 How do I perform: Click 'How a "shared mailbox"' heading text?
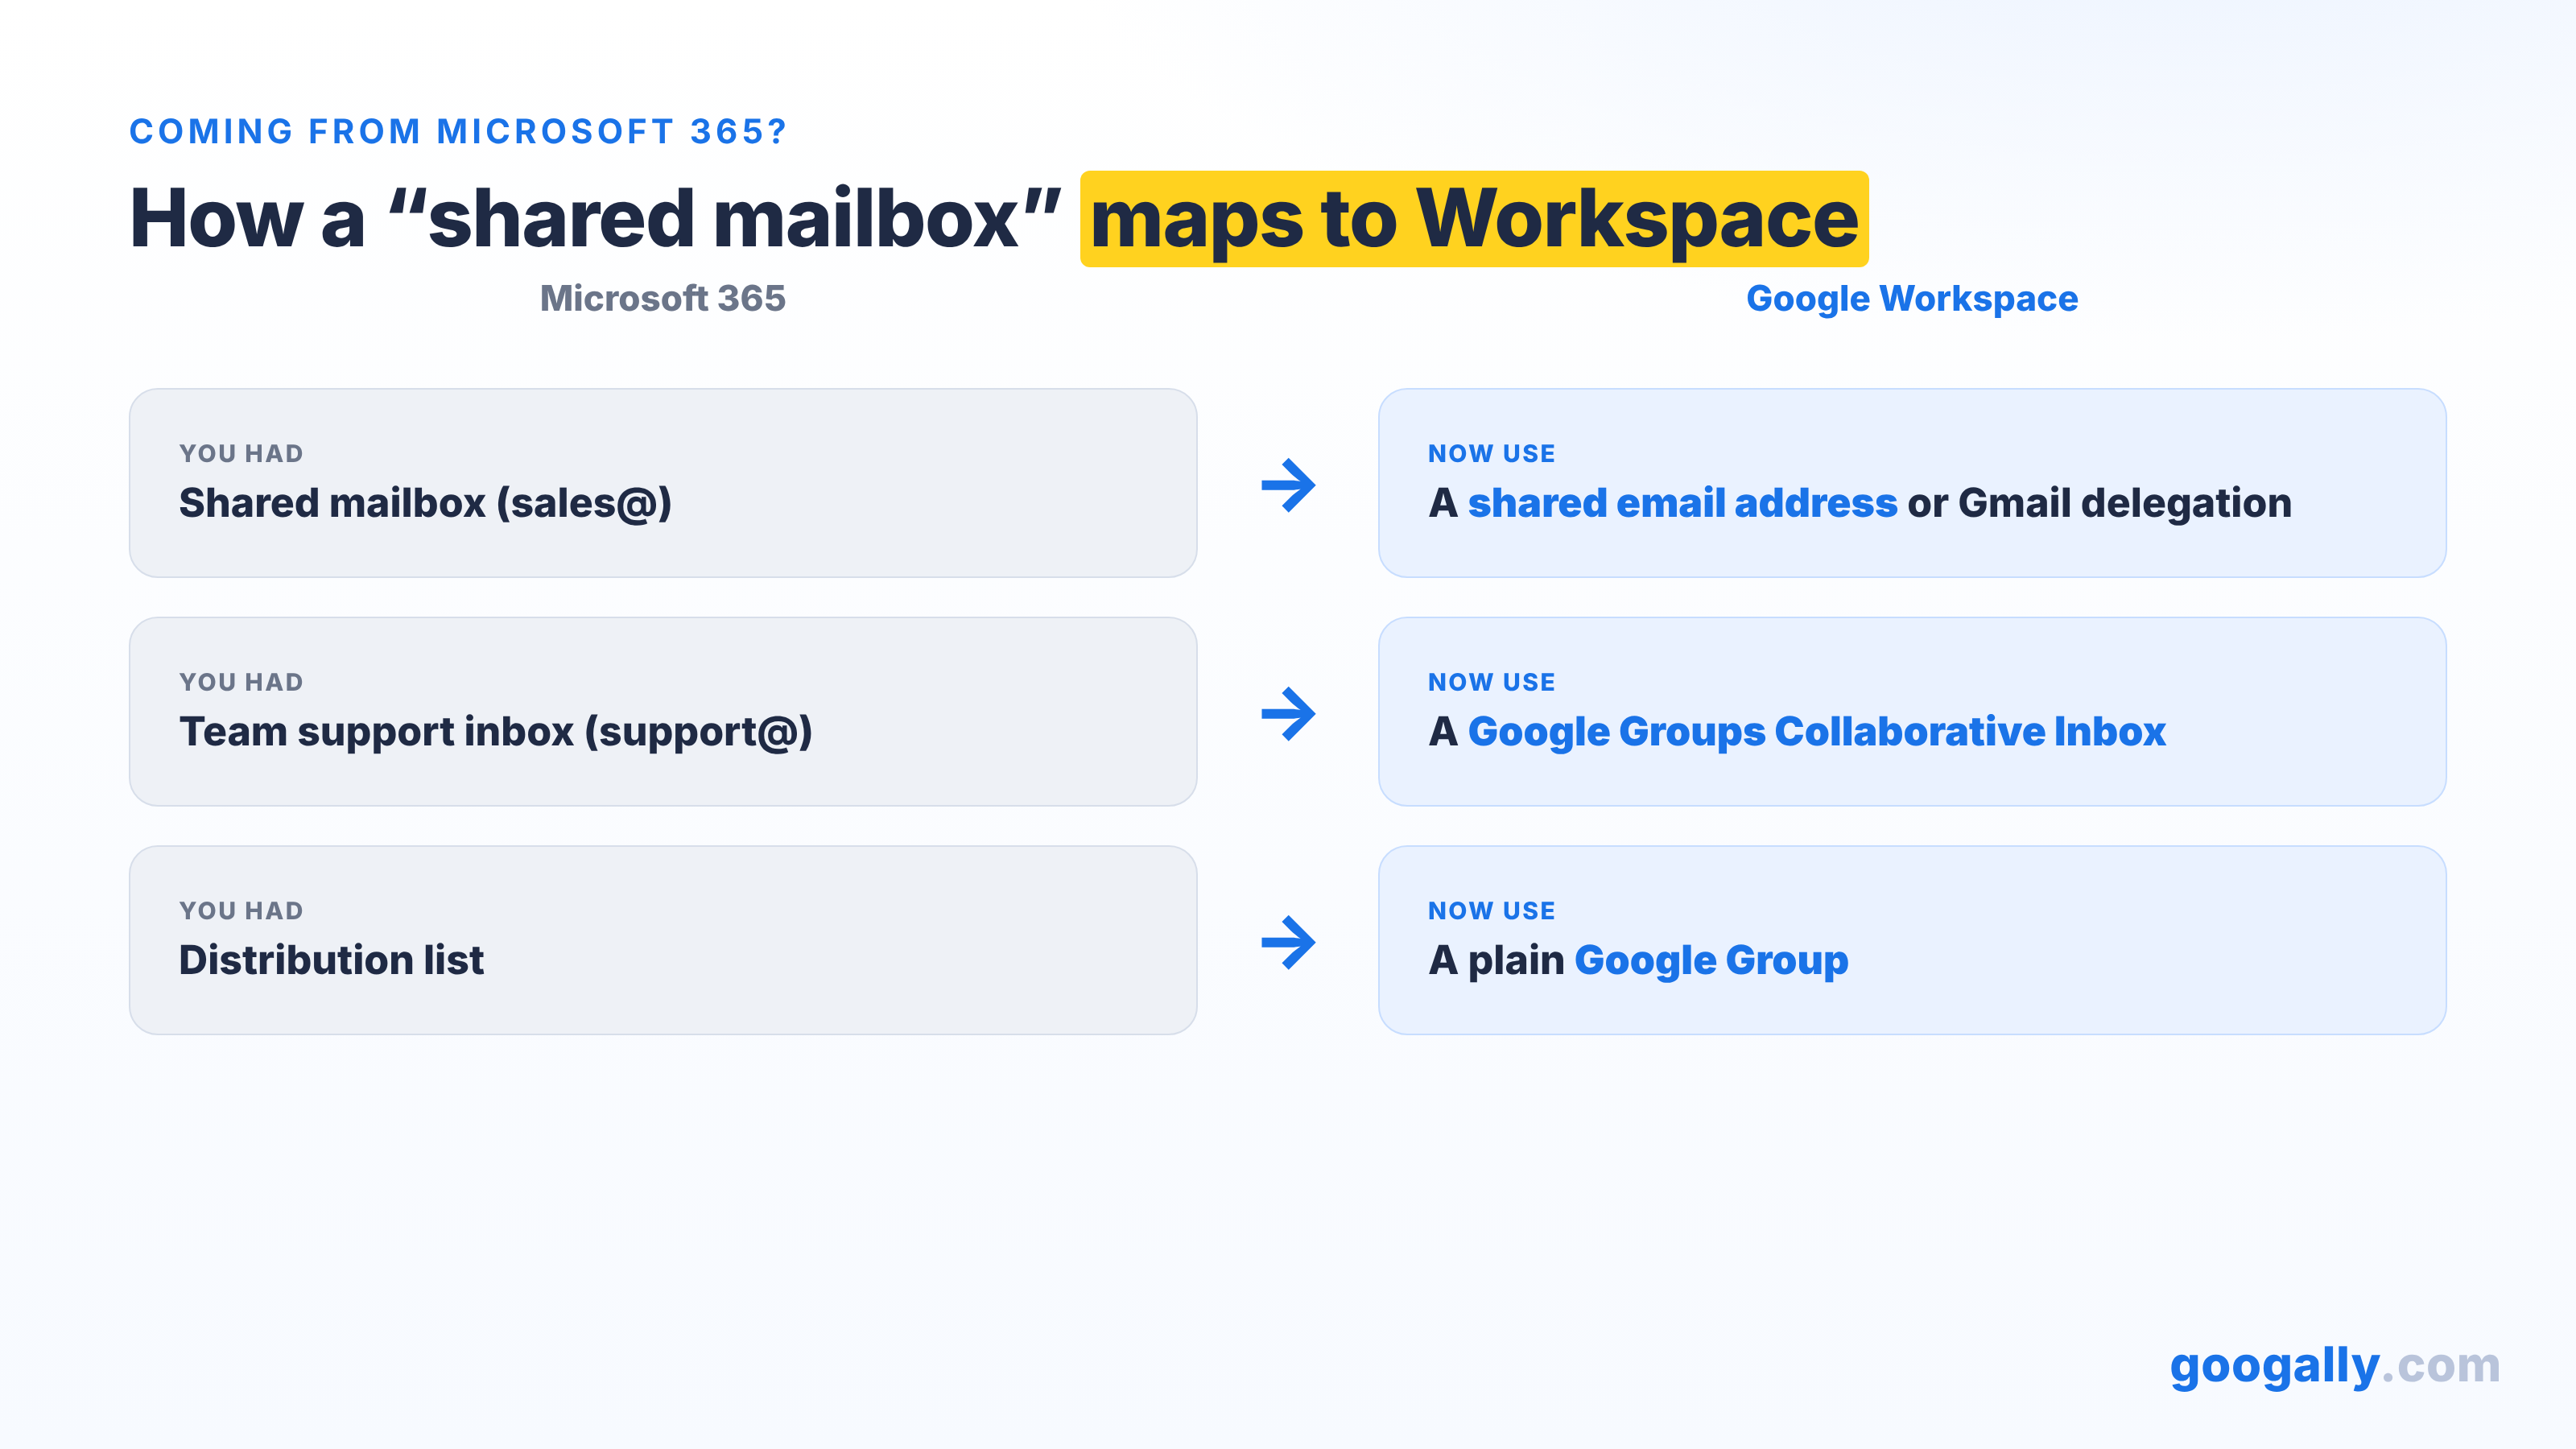(x=595, y=218)
